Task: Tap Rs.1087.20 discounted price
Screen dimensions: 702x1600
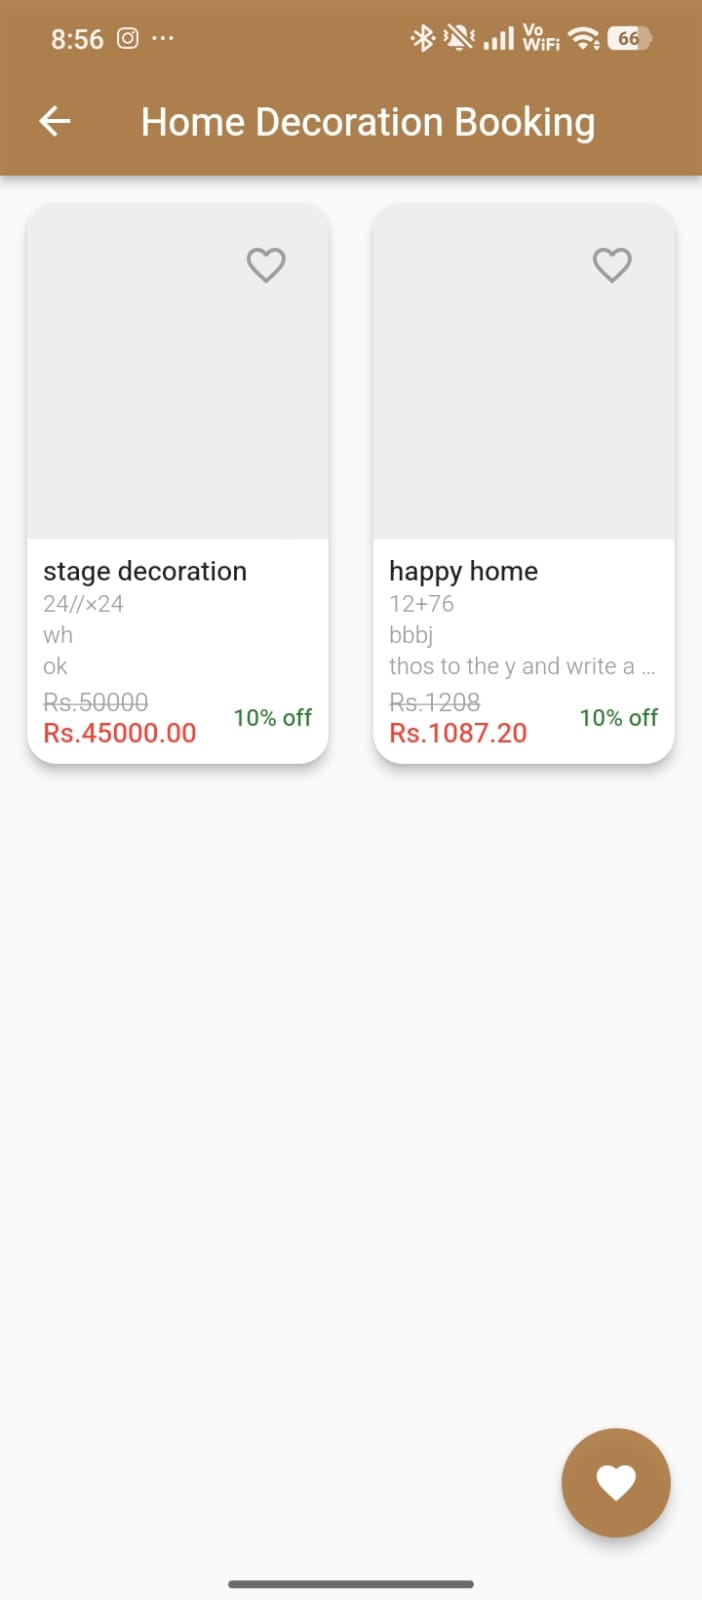Action: click(x=458, y=733)
